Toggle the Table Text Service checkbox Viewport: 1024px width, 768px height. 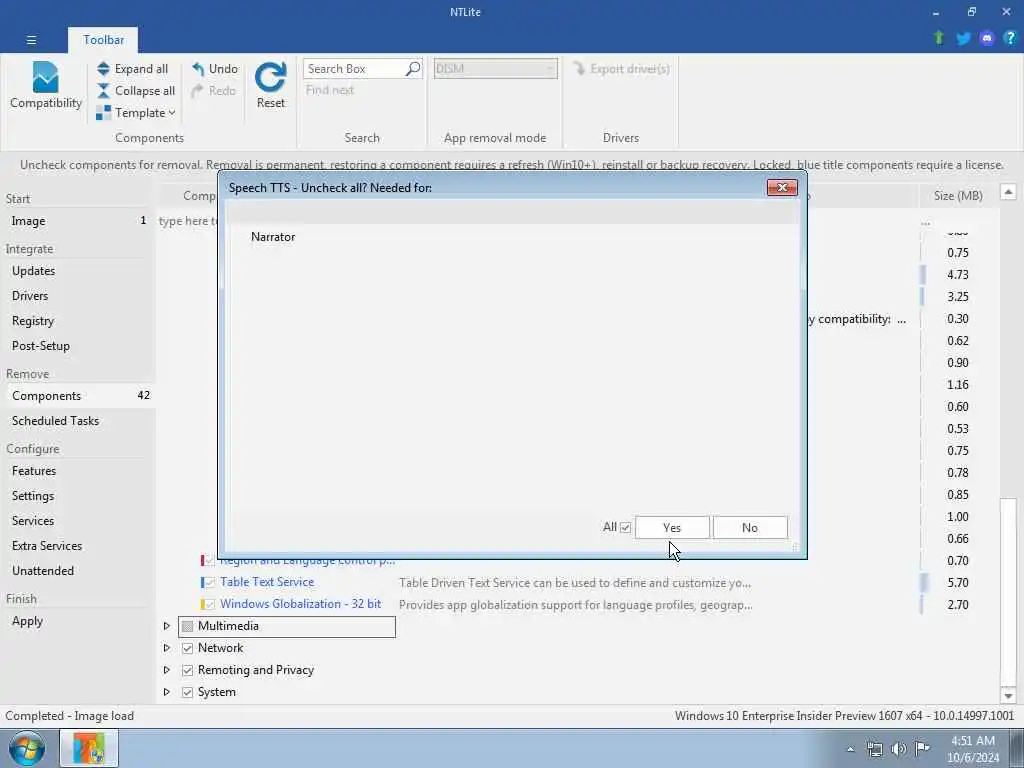pos(209,583)
